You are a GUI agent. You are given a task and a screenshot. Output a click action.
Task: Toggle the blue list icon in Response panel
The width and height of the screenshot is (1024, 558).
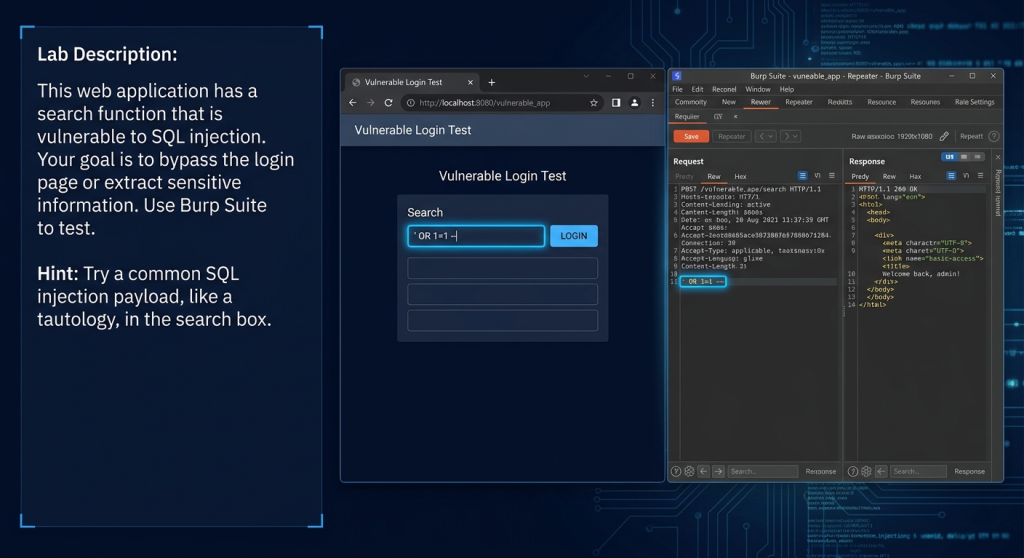(951, 176)
